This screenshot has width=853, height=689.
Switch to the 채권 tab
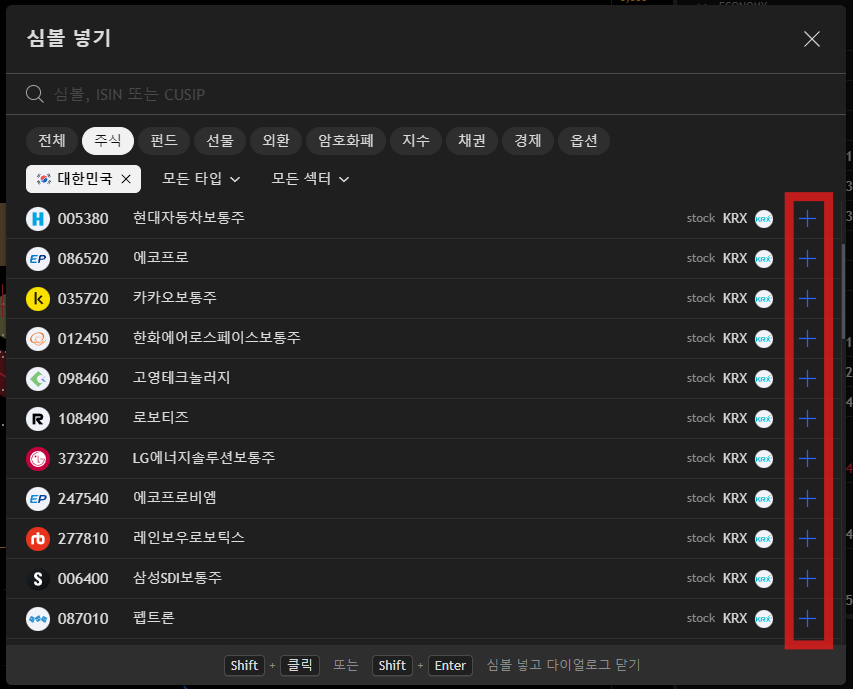coord(472,141)
